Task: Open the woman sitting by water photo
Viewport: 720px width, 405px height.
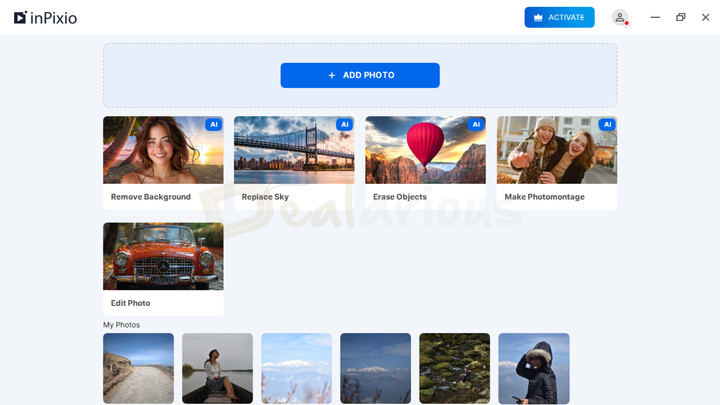Action: coord(217,368)
